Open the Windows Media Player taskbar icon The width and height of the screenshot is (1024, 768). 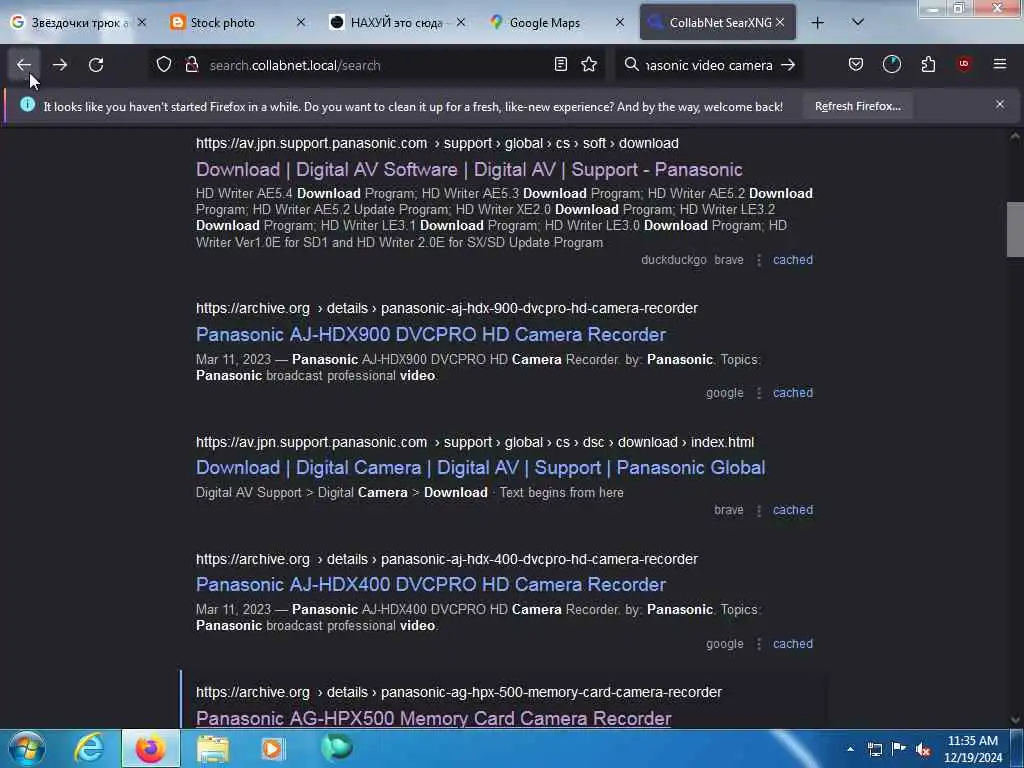(x=273, y=749)
